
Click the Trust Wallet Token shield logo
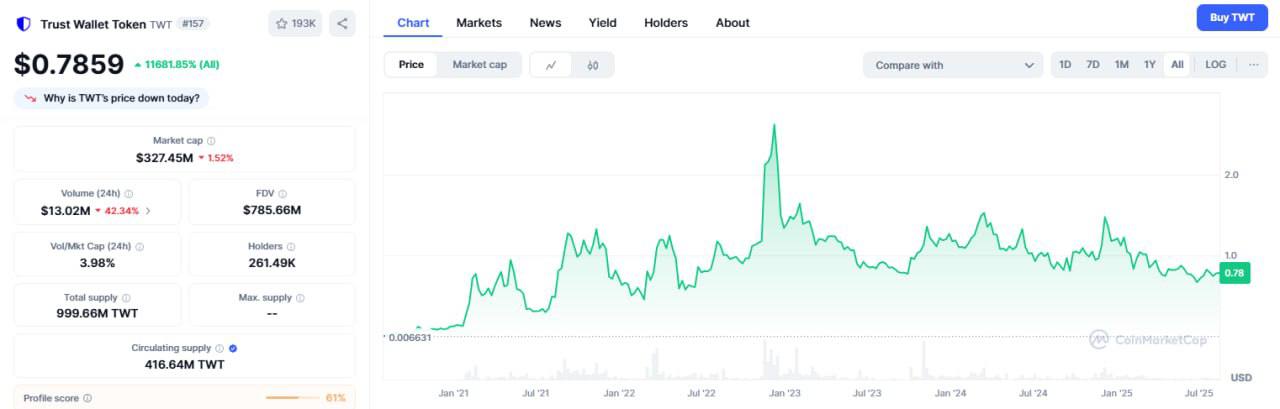point(23,23)
